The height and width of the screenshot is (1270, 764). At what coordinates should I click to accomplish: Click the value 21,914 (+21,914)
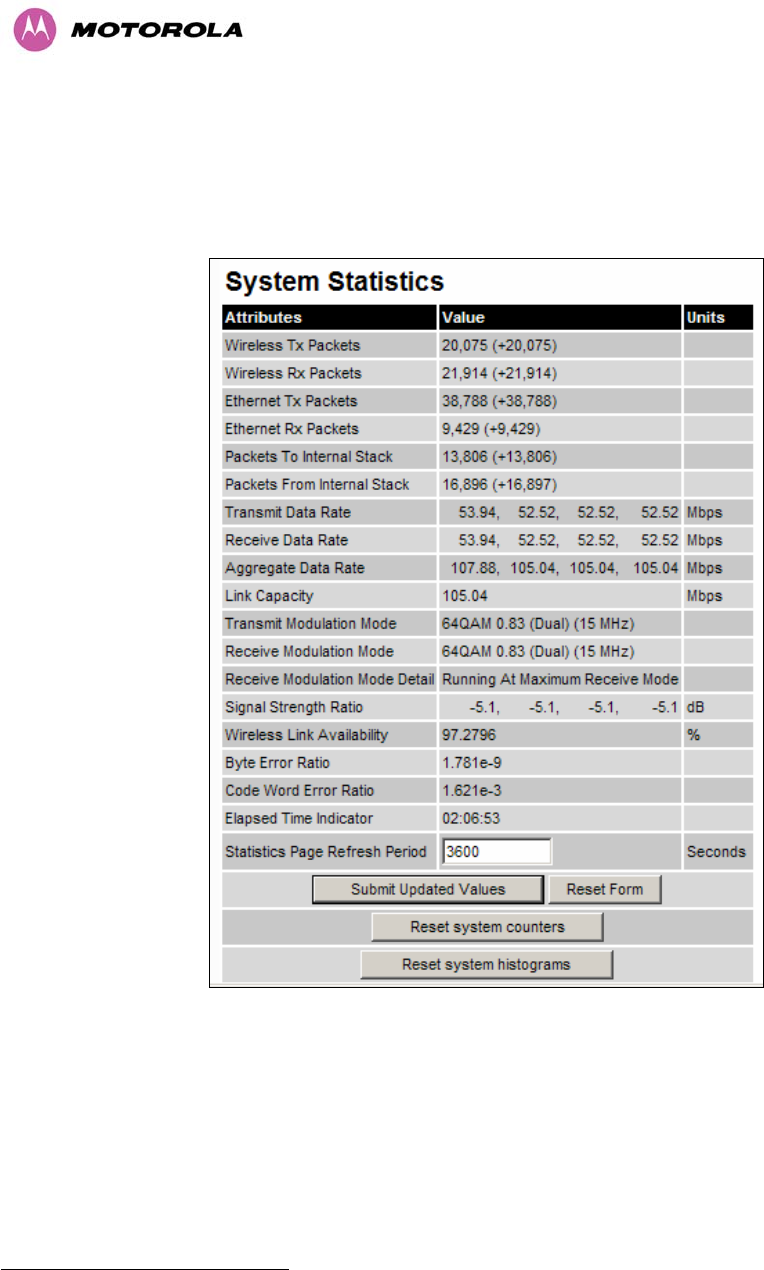[x=499, y=373]
